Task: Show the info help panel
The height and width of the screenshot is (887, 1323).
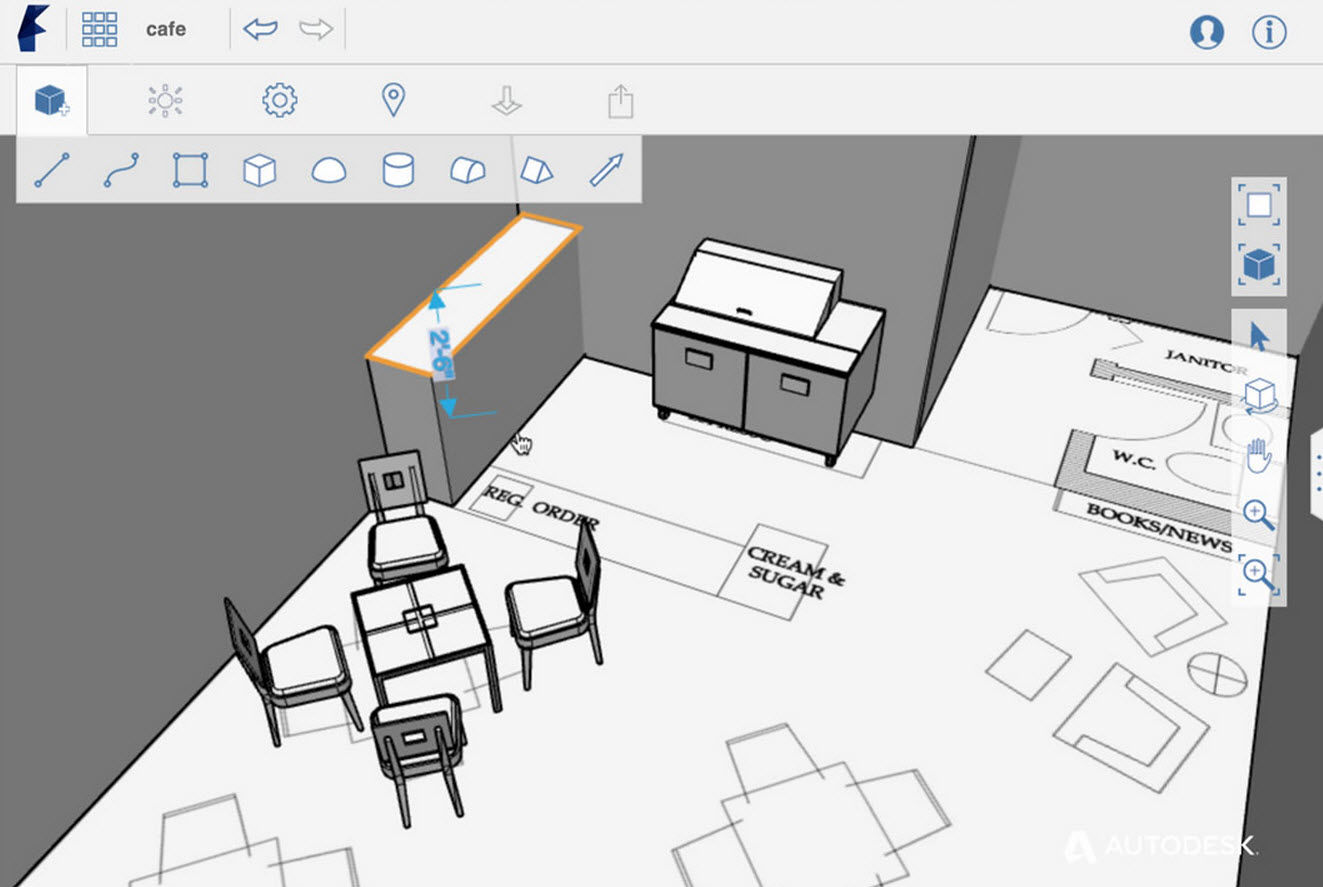Action: point(1269,32)
